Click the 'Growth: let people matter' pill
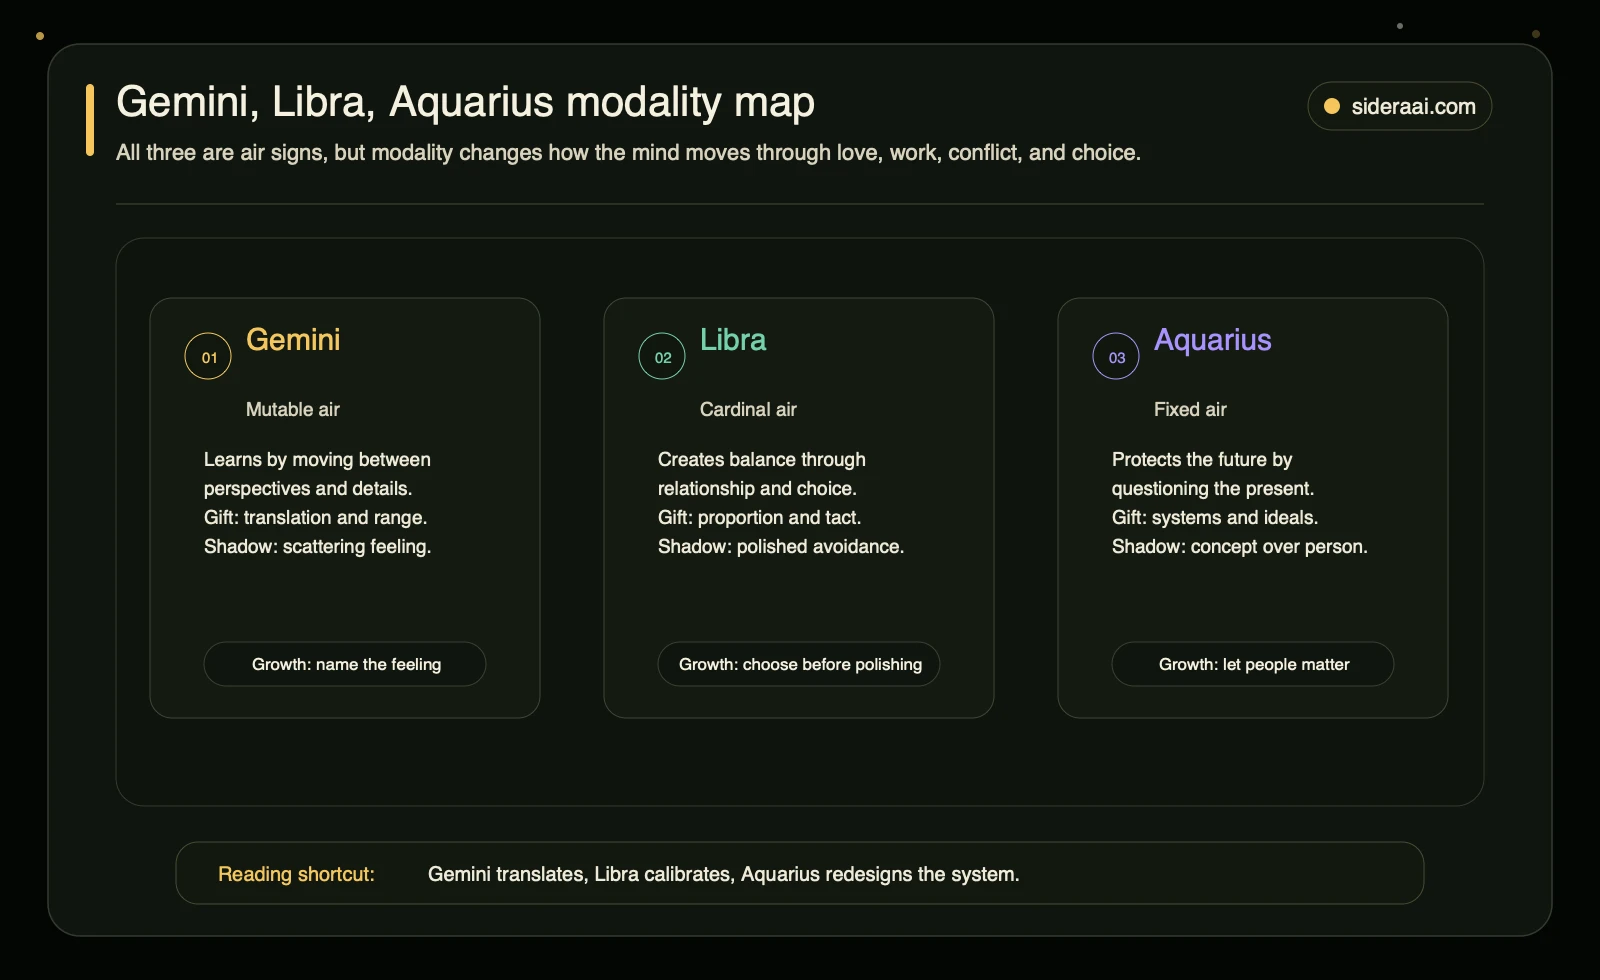The height and width of the screenshot is (980, 1600). click(x=1253, y=664)
